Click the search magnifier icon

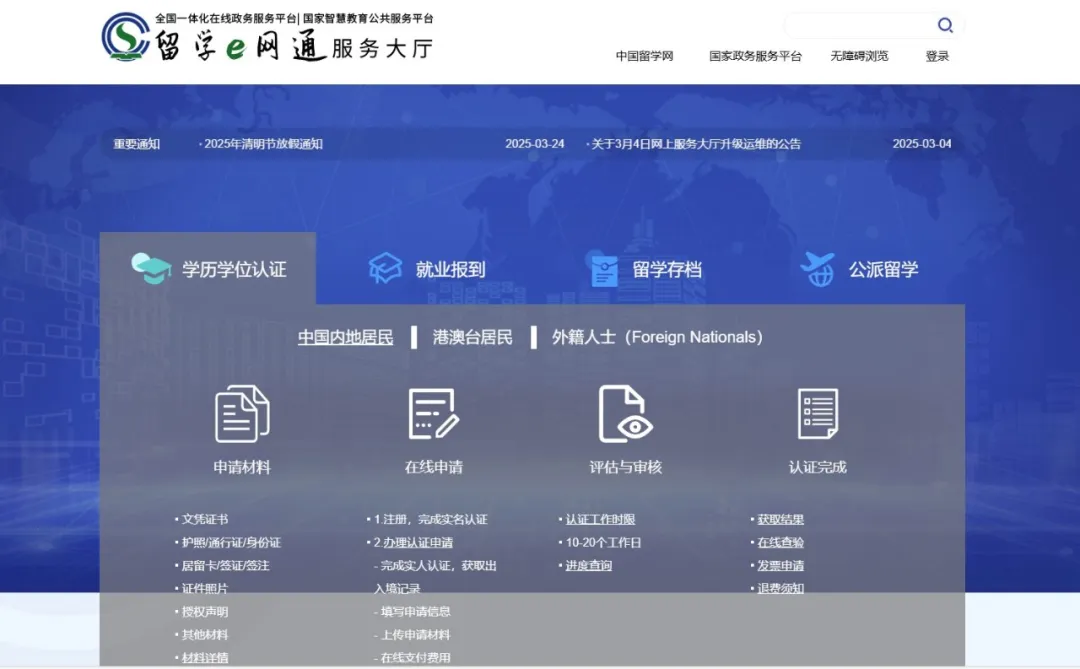click(x=945, y=25)
